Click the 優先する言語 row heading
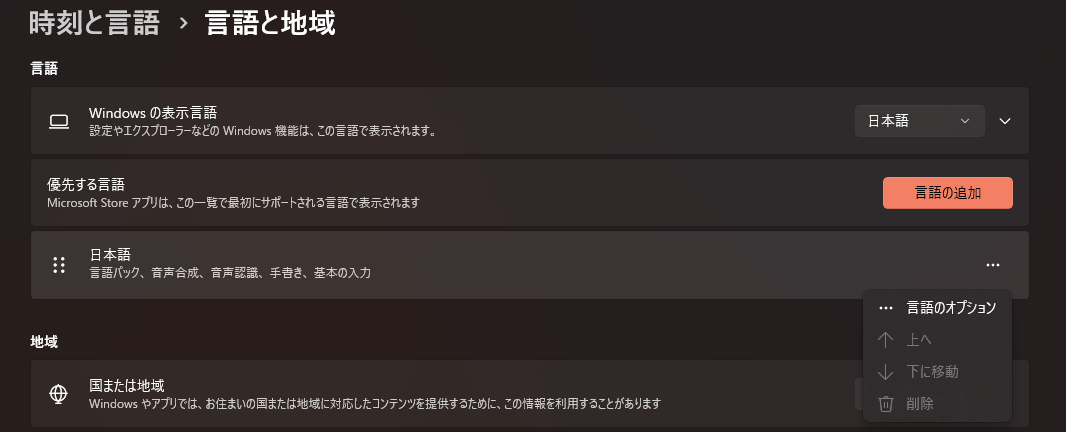Image resolution: width=1066 pixels, height=432 pixels. [86, 185]
